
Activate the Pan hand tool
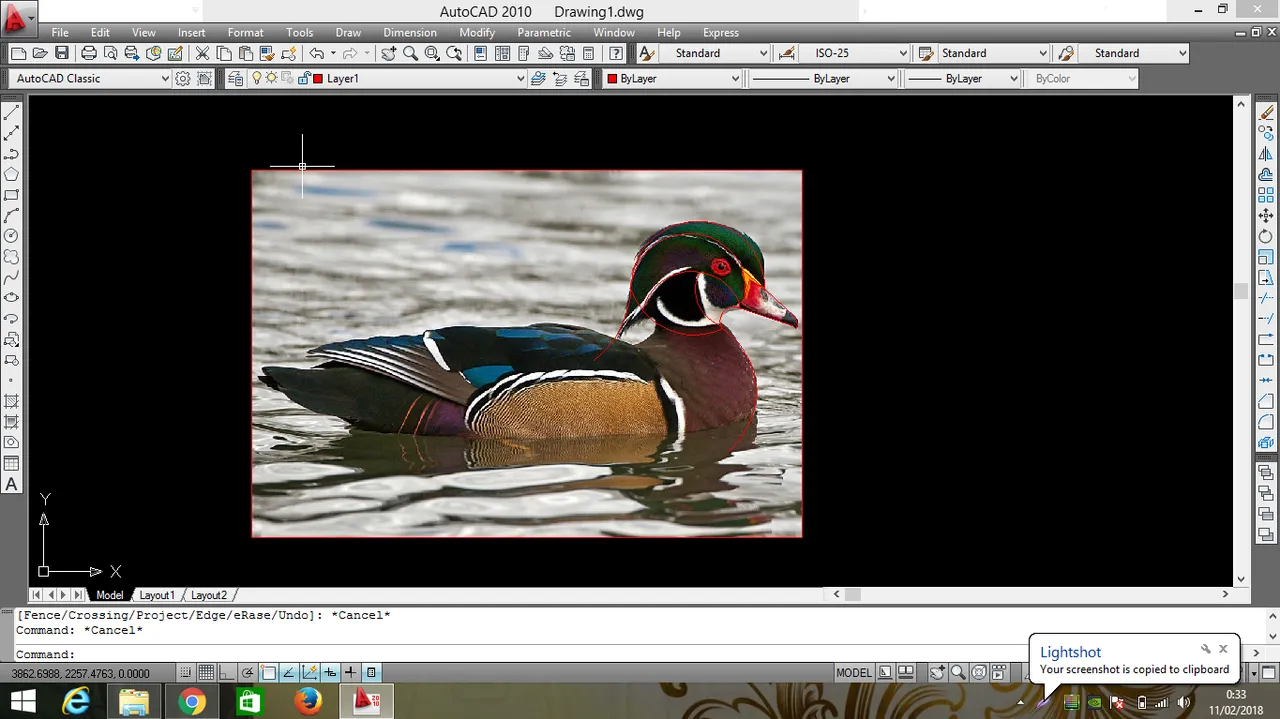coord(388,53)
